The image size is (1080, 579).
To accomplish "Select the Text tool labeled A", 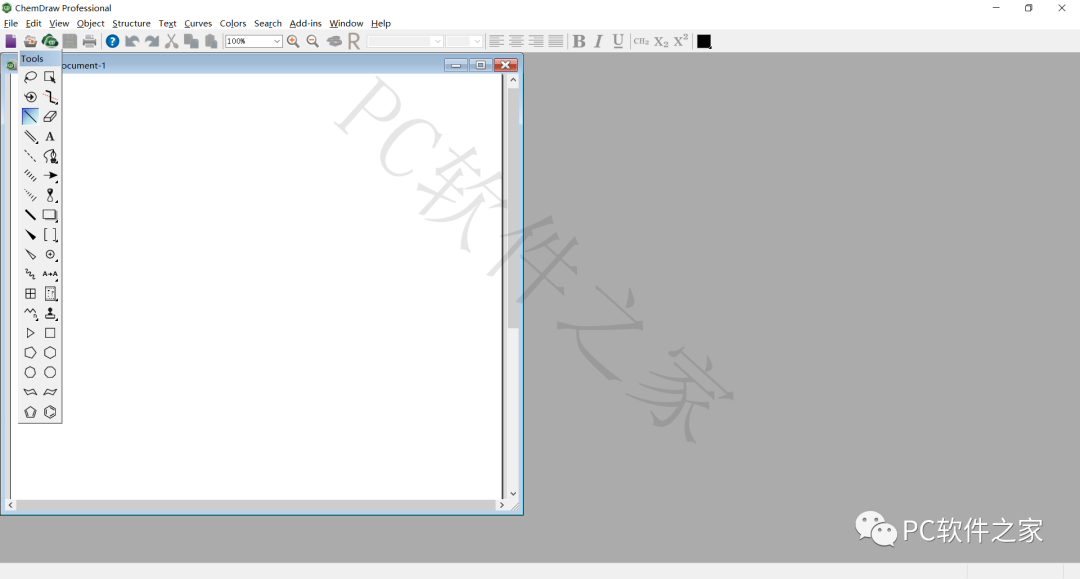I will tap(50, 136).
